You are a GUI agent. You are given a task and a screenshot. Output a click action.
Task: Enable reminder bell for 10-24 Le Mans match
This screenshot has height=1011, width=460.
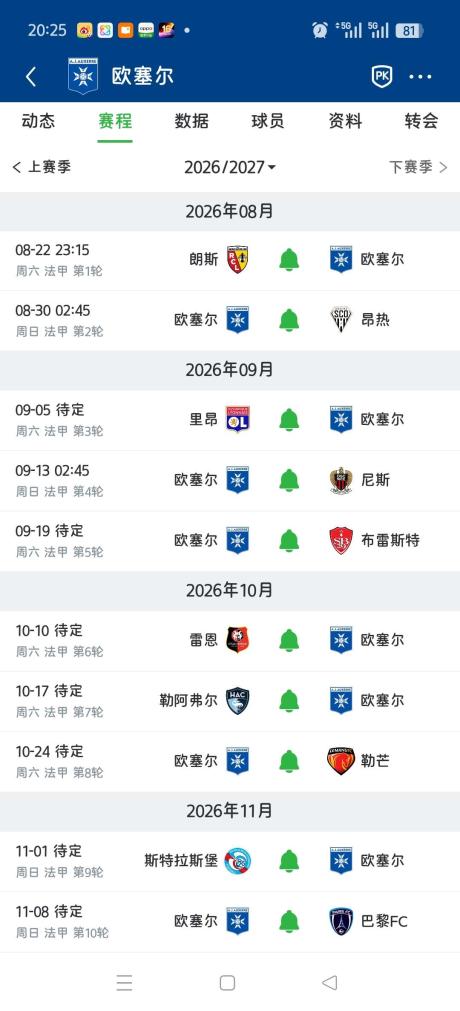[x=289, y=761]
